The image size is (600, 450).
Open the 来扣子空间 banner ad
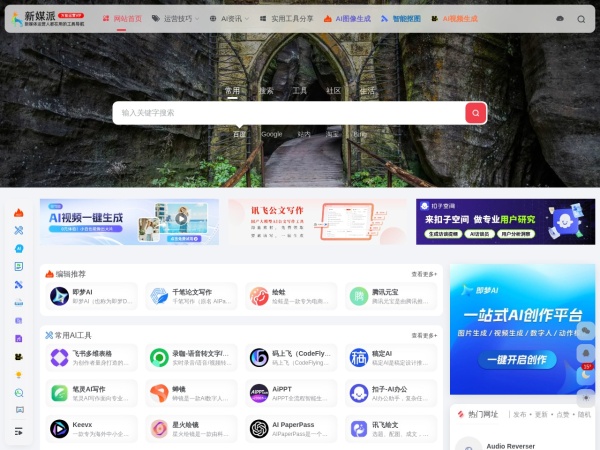pos(505,222)
